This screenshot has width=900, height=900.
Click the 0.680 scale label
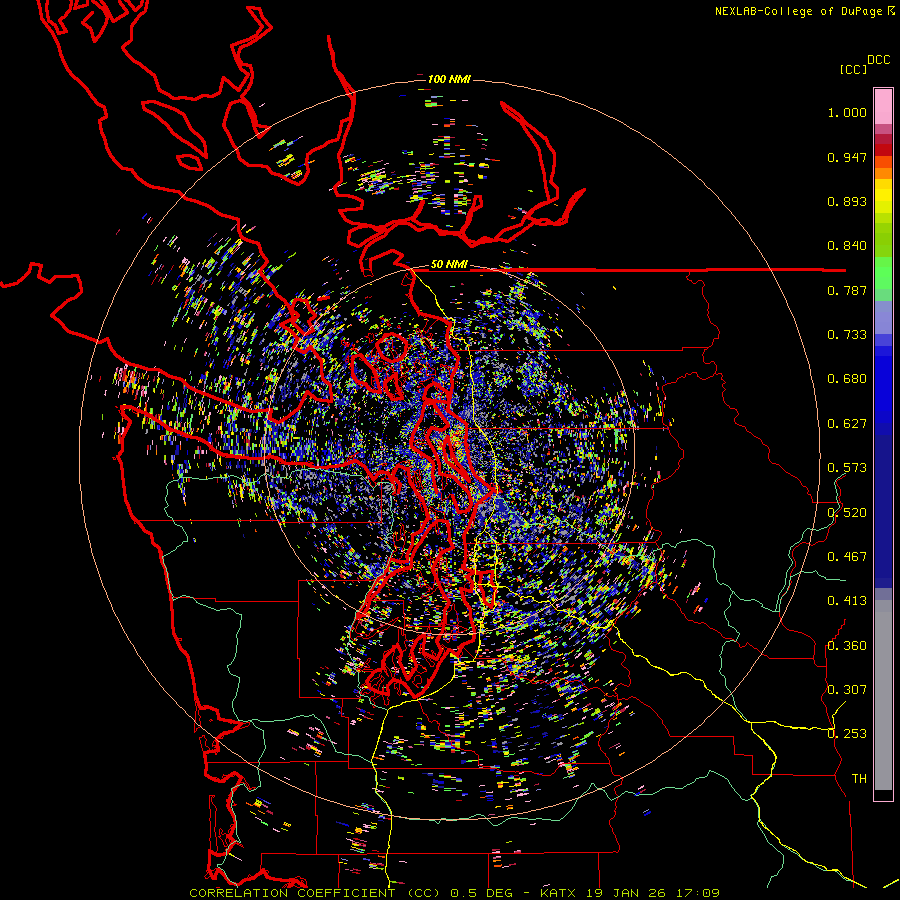coord(847,379)
